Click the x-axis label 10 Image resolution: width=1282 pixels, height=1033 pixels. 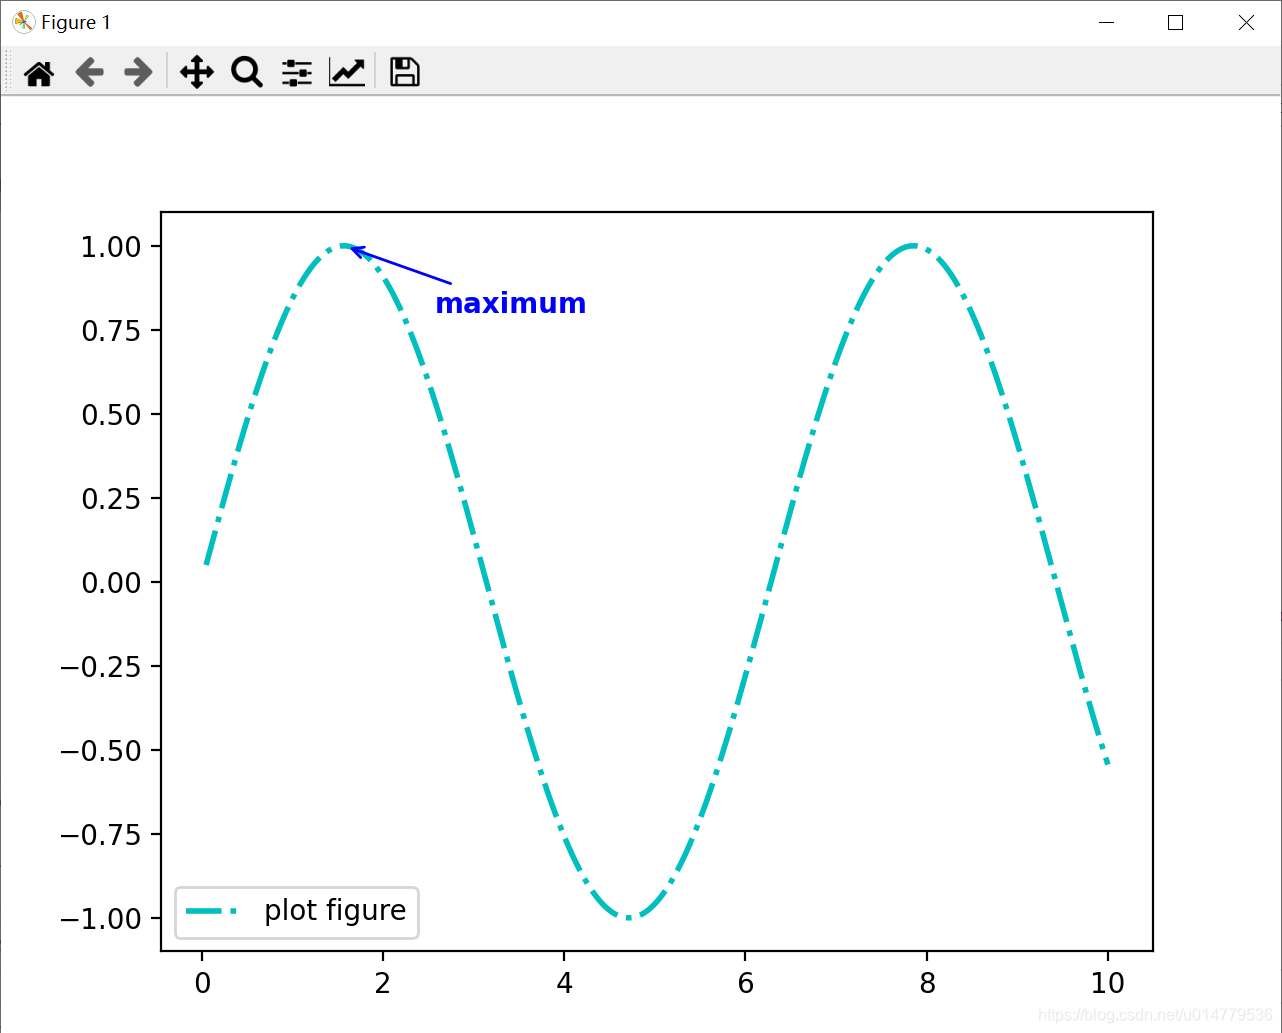click(x=1108, y=984)
